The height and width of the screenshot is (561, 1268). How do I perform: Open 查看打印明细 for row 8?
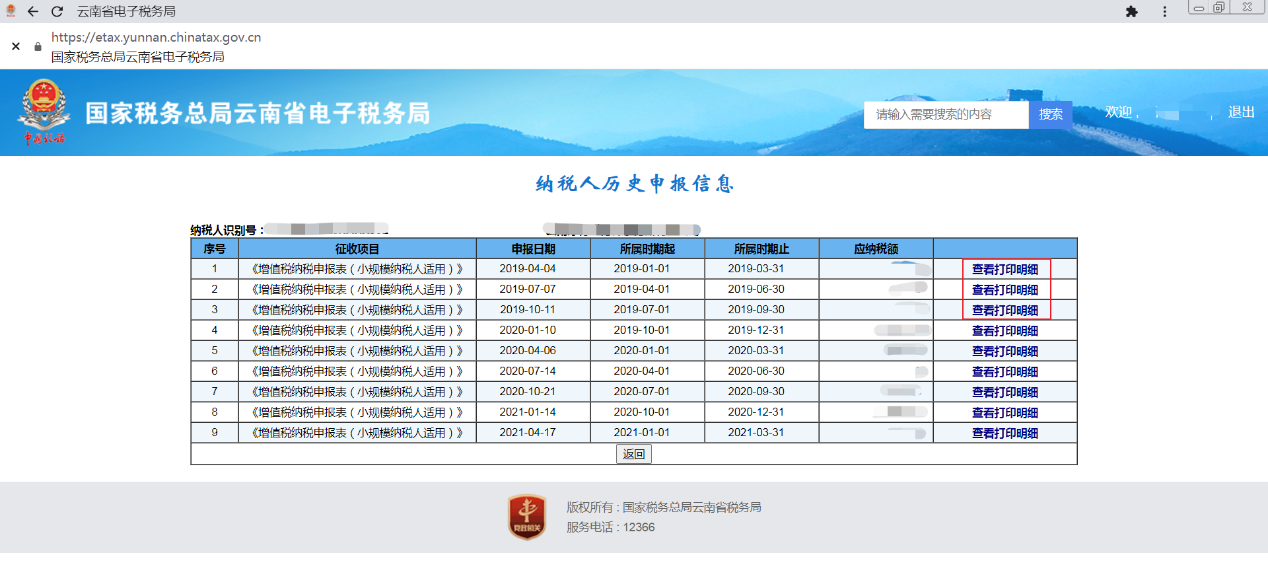tap(1005, 413)
